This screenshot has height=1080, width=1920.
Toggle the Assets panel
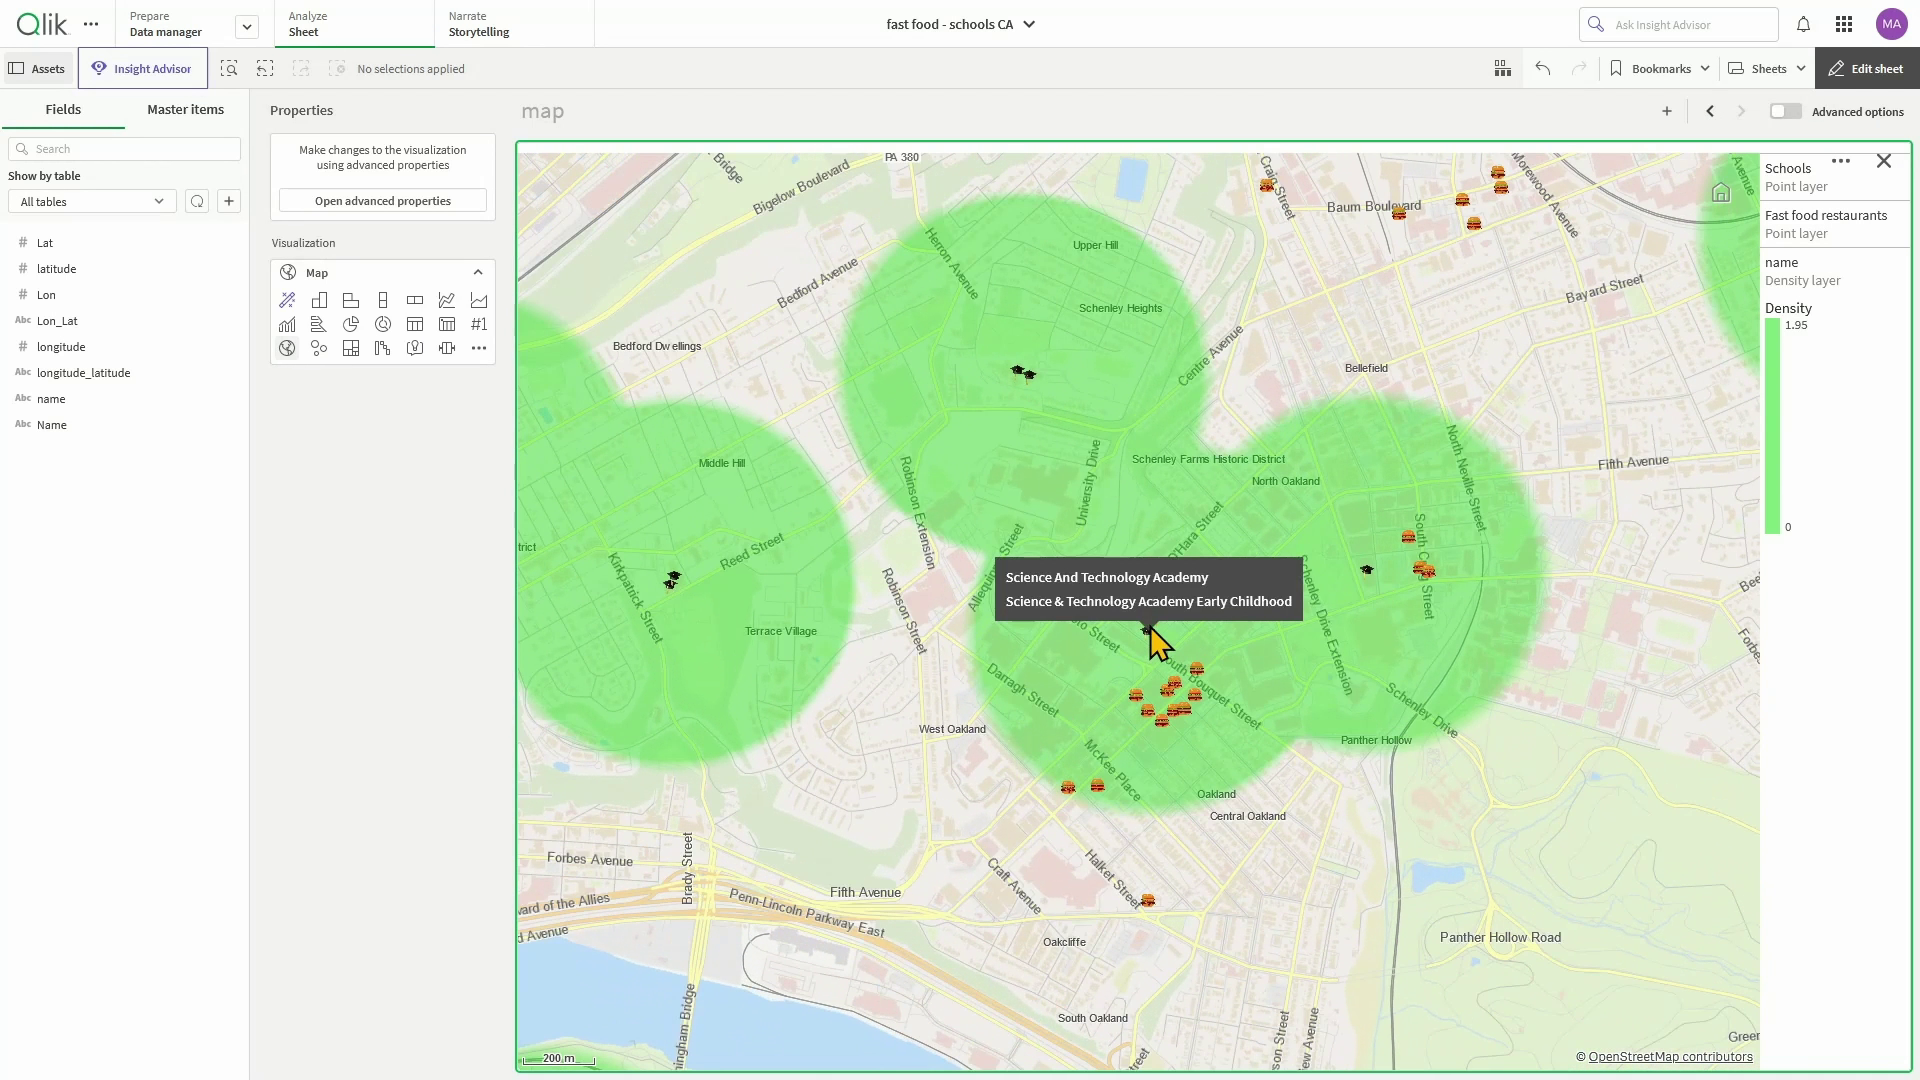point(37,69)
